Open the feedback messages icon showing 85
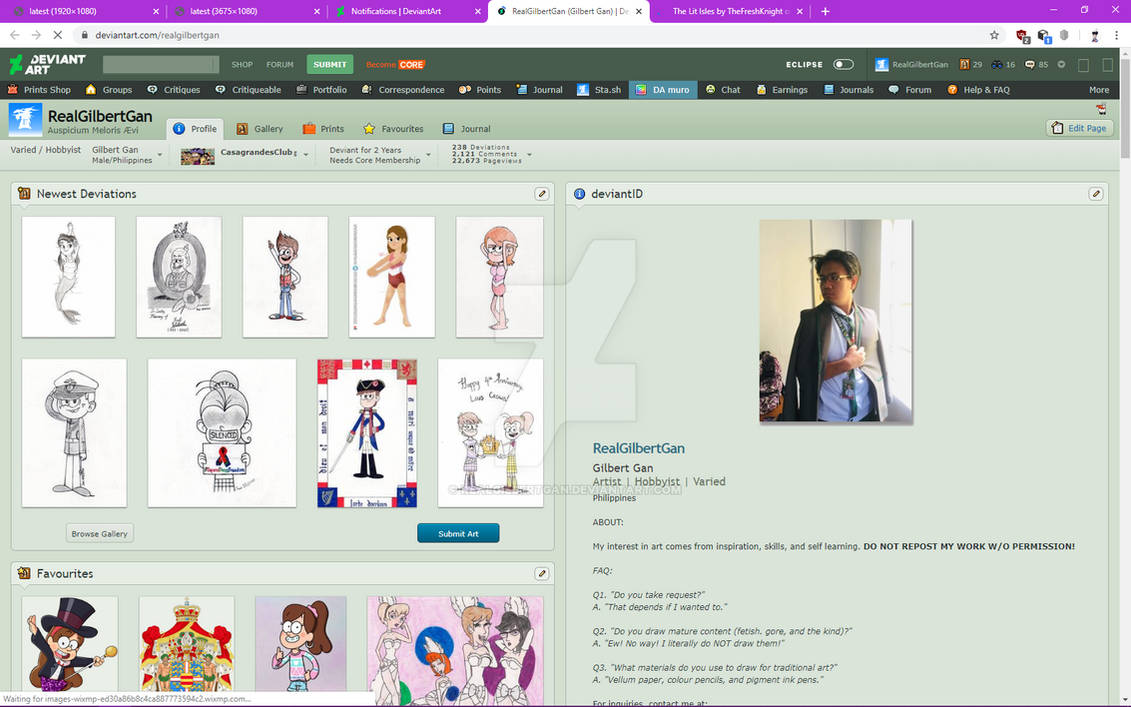The height and width of the screenshot is (707, 1131). [1037, 64]
